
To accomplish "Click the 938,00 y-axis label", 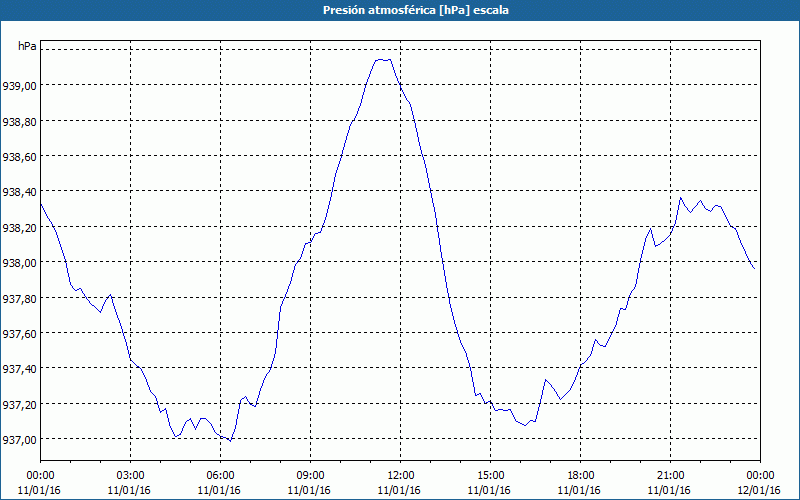I will click(19, 263).
